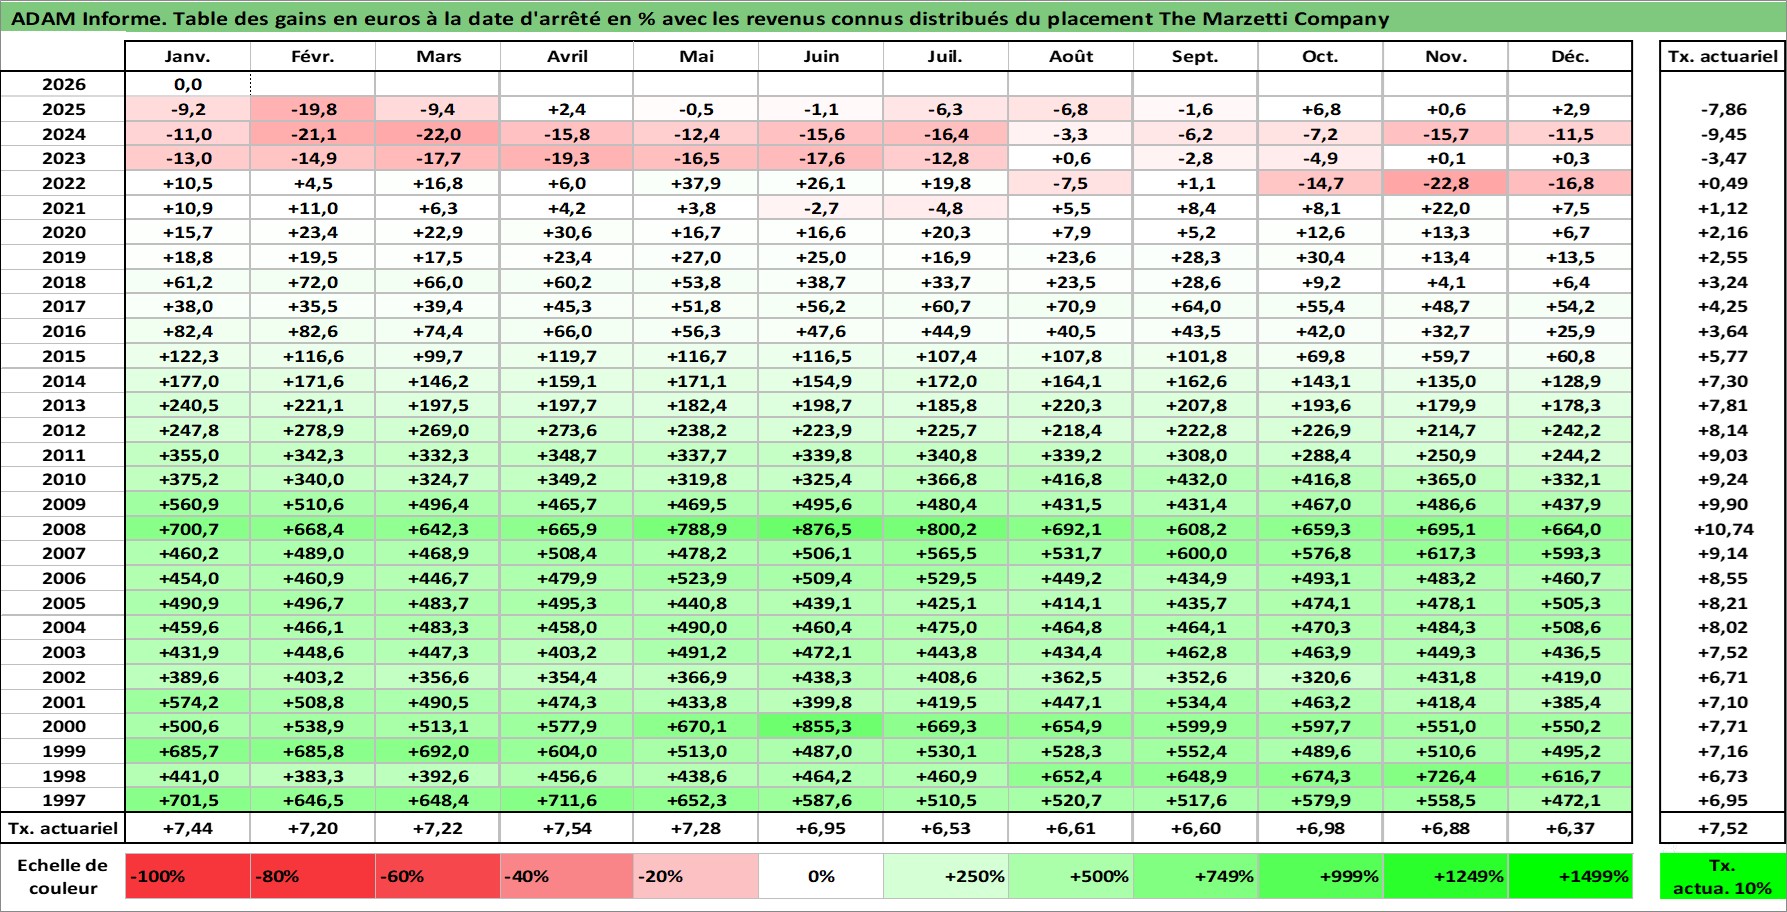Click the -80% color scale cell
Viewport: 1787px width, 912px height.
click(313, 876)
